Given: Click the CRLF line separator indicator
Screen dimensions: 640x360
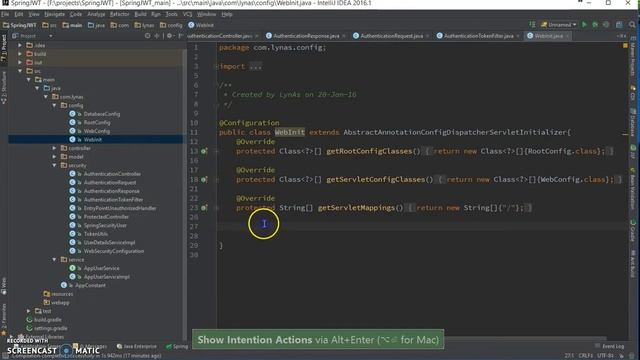Looking at the screenshot, I should tap(586, 356).
